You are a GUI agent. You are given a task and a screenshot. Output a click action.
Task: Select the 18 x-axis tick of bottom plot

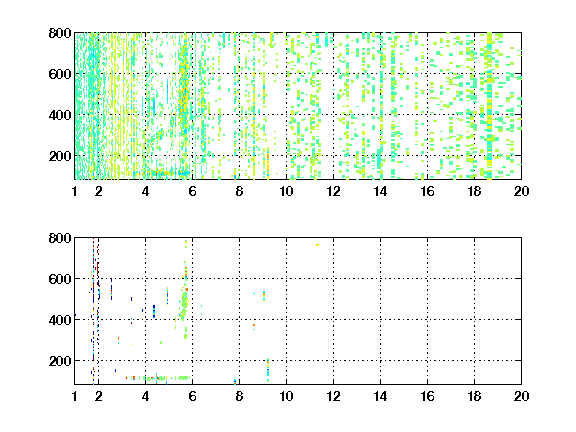tap(474, 396)
